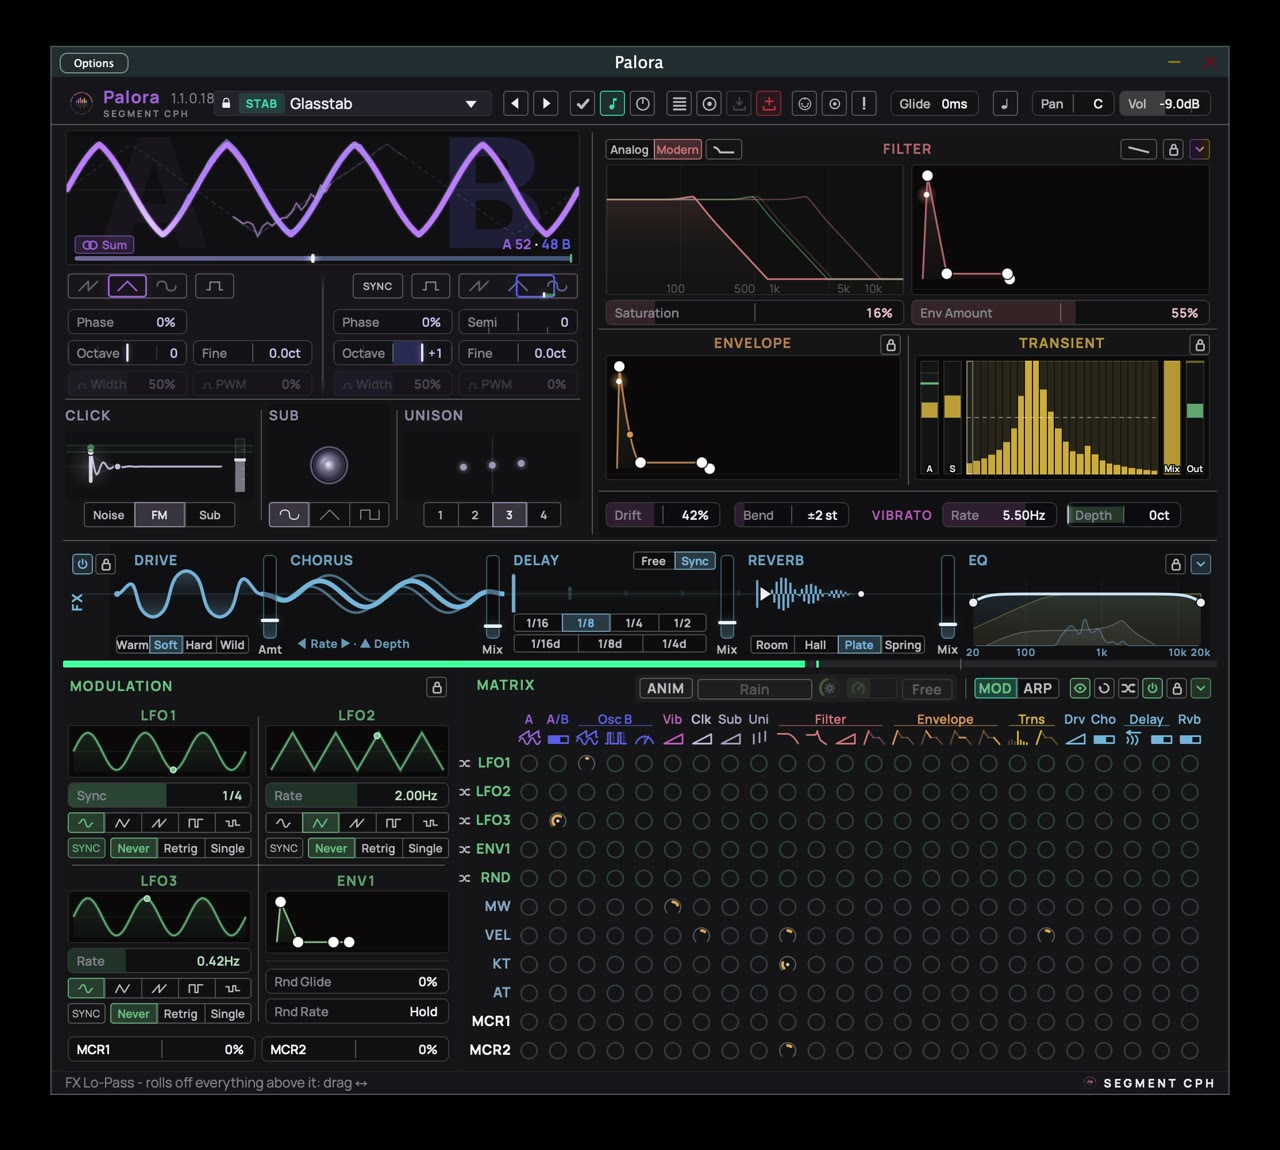Lock the Filter section with its padlock
1280x1150 pixels.
[x=1174, y=149]
